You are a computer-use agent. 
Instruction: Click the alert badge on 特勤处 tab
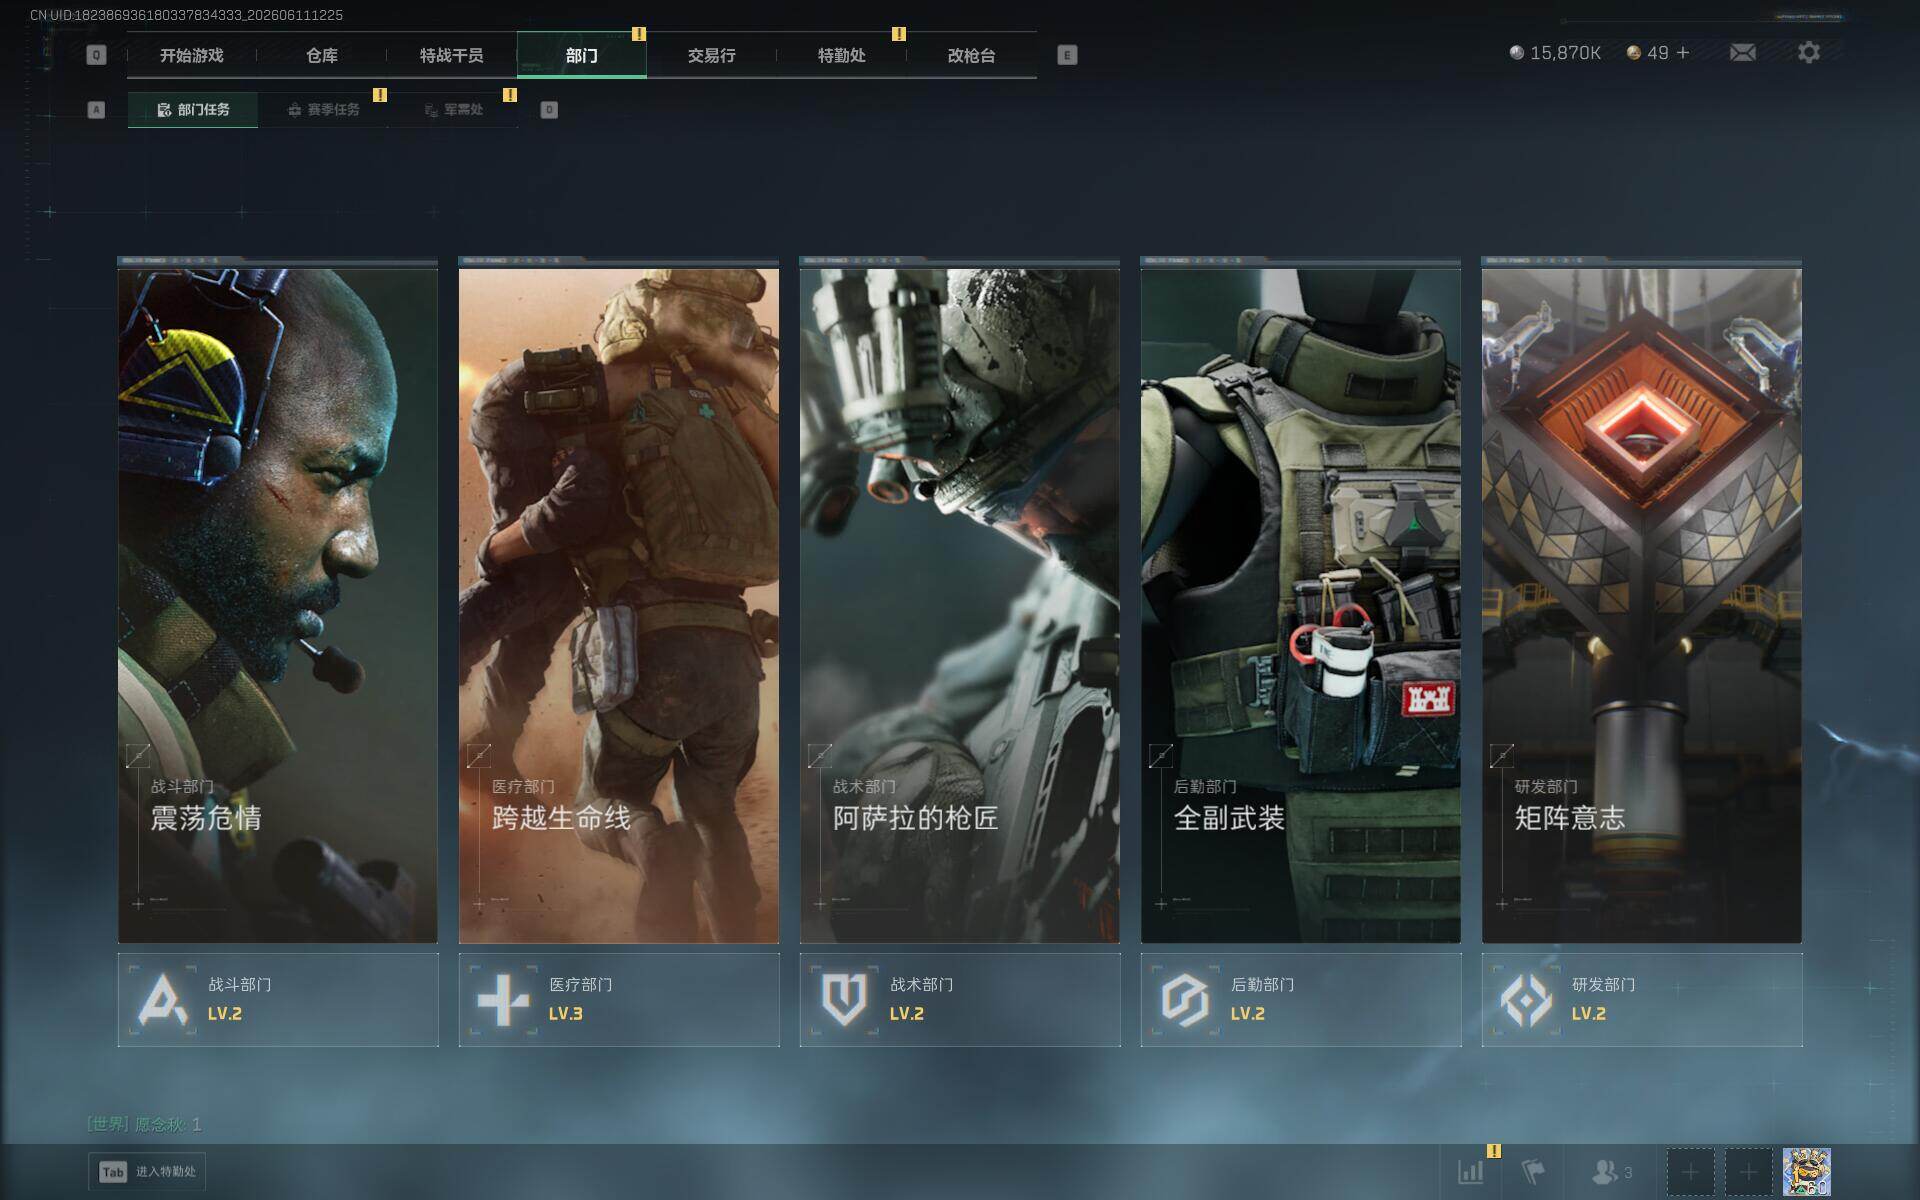tap(899, 34)
